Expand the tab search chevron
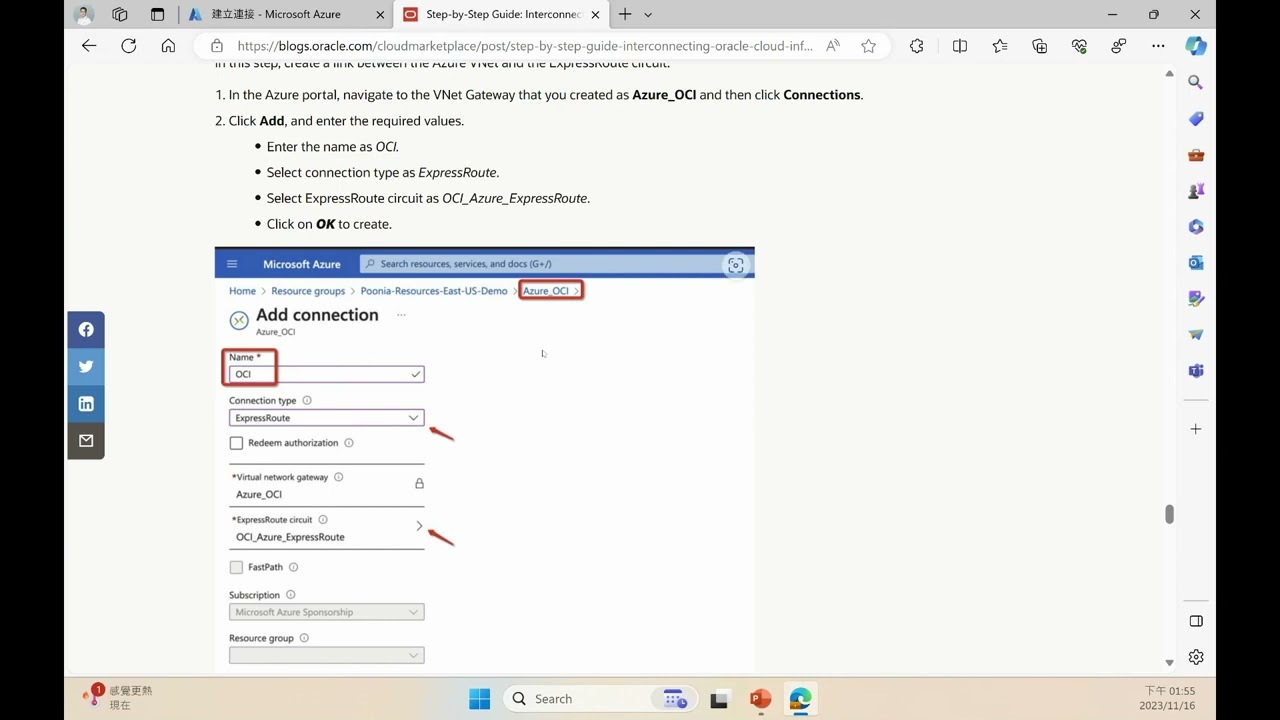The height and width of the screenshot is (720, 1280). pos(648,15)
